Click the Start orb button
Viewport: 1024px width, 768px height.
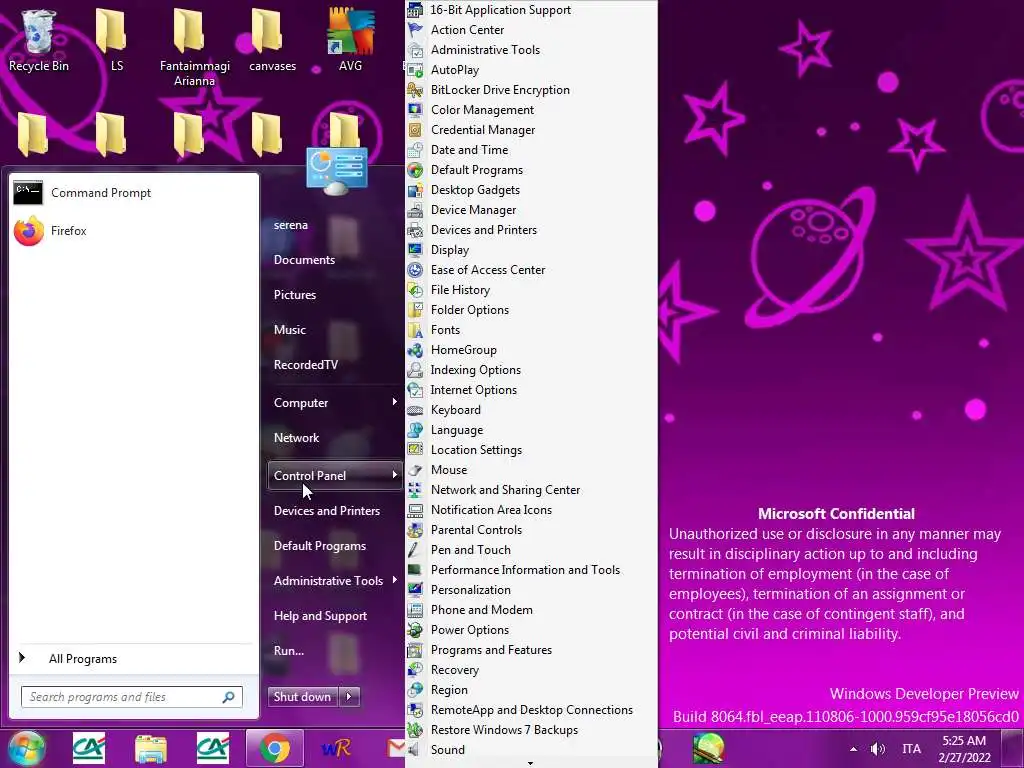25,748
